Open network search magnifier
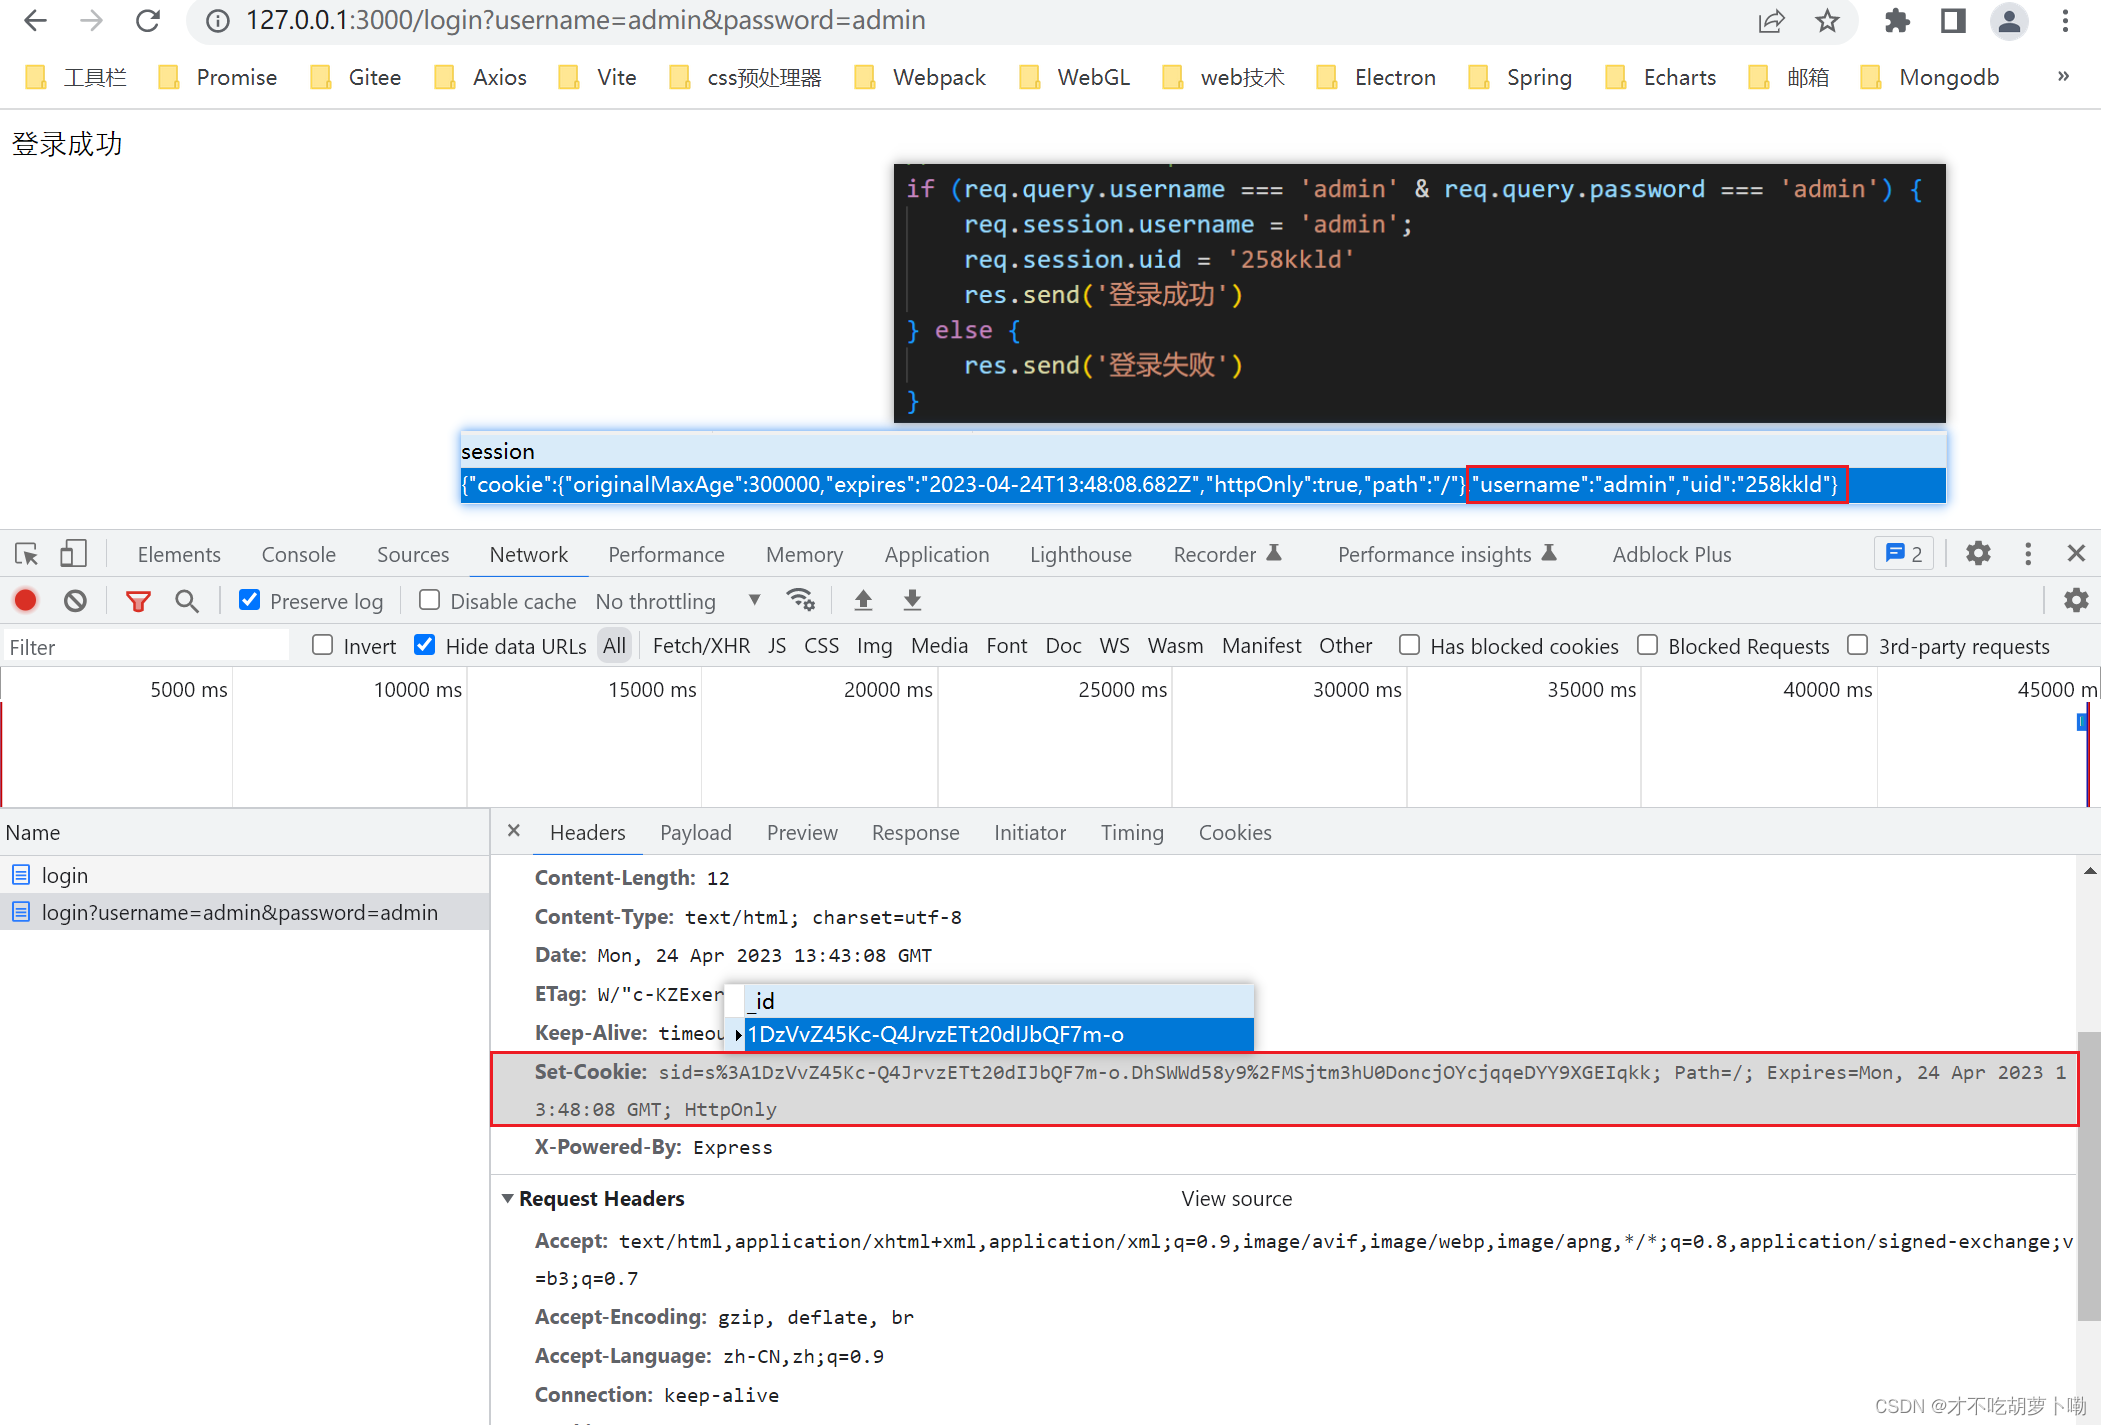This screenshot has width=2101, height=1425. 186,600
